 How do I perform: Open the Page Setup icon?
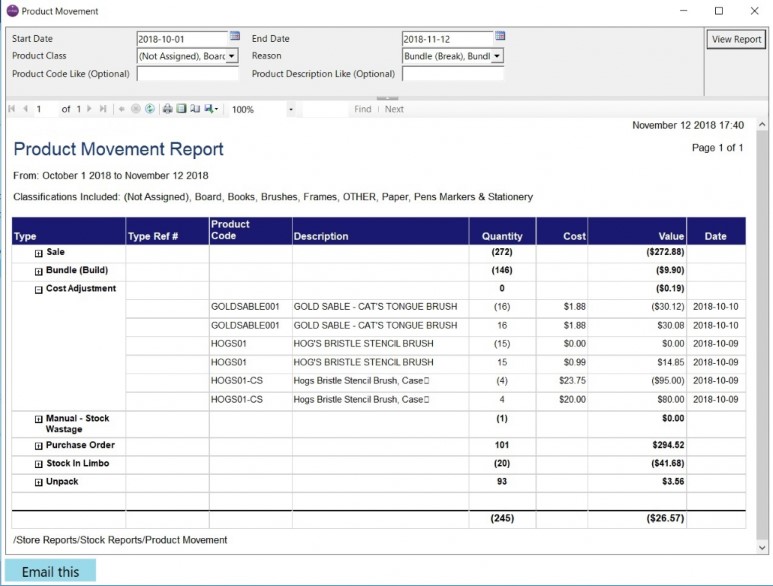point(195,109)
